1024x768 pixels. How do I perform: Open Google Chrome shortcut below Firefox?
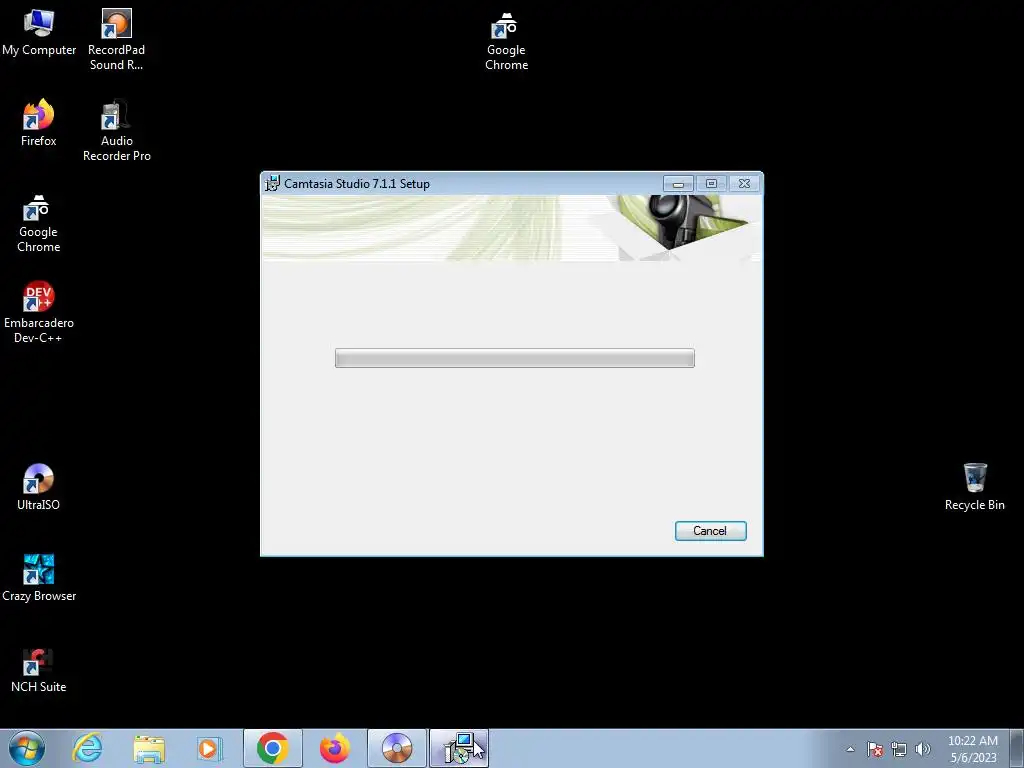click(x=39, y=223)
